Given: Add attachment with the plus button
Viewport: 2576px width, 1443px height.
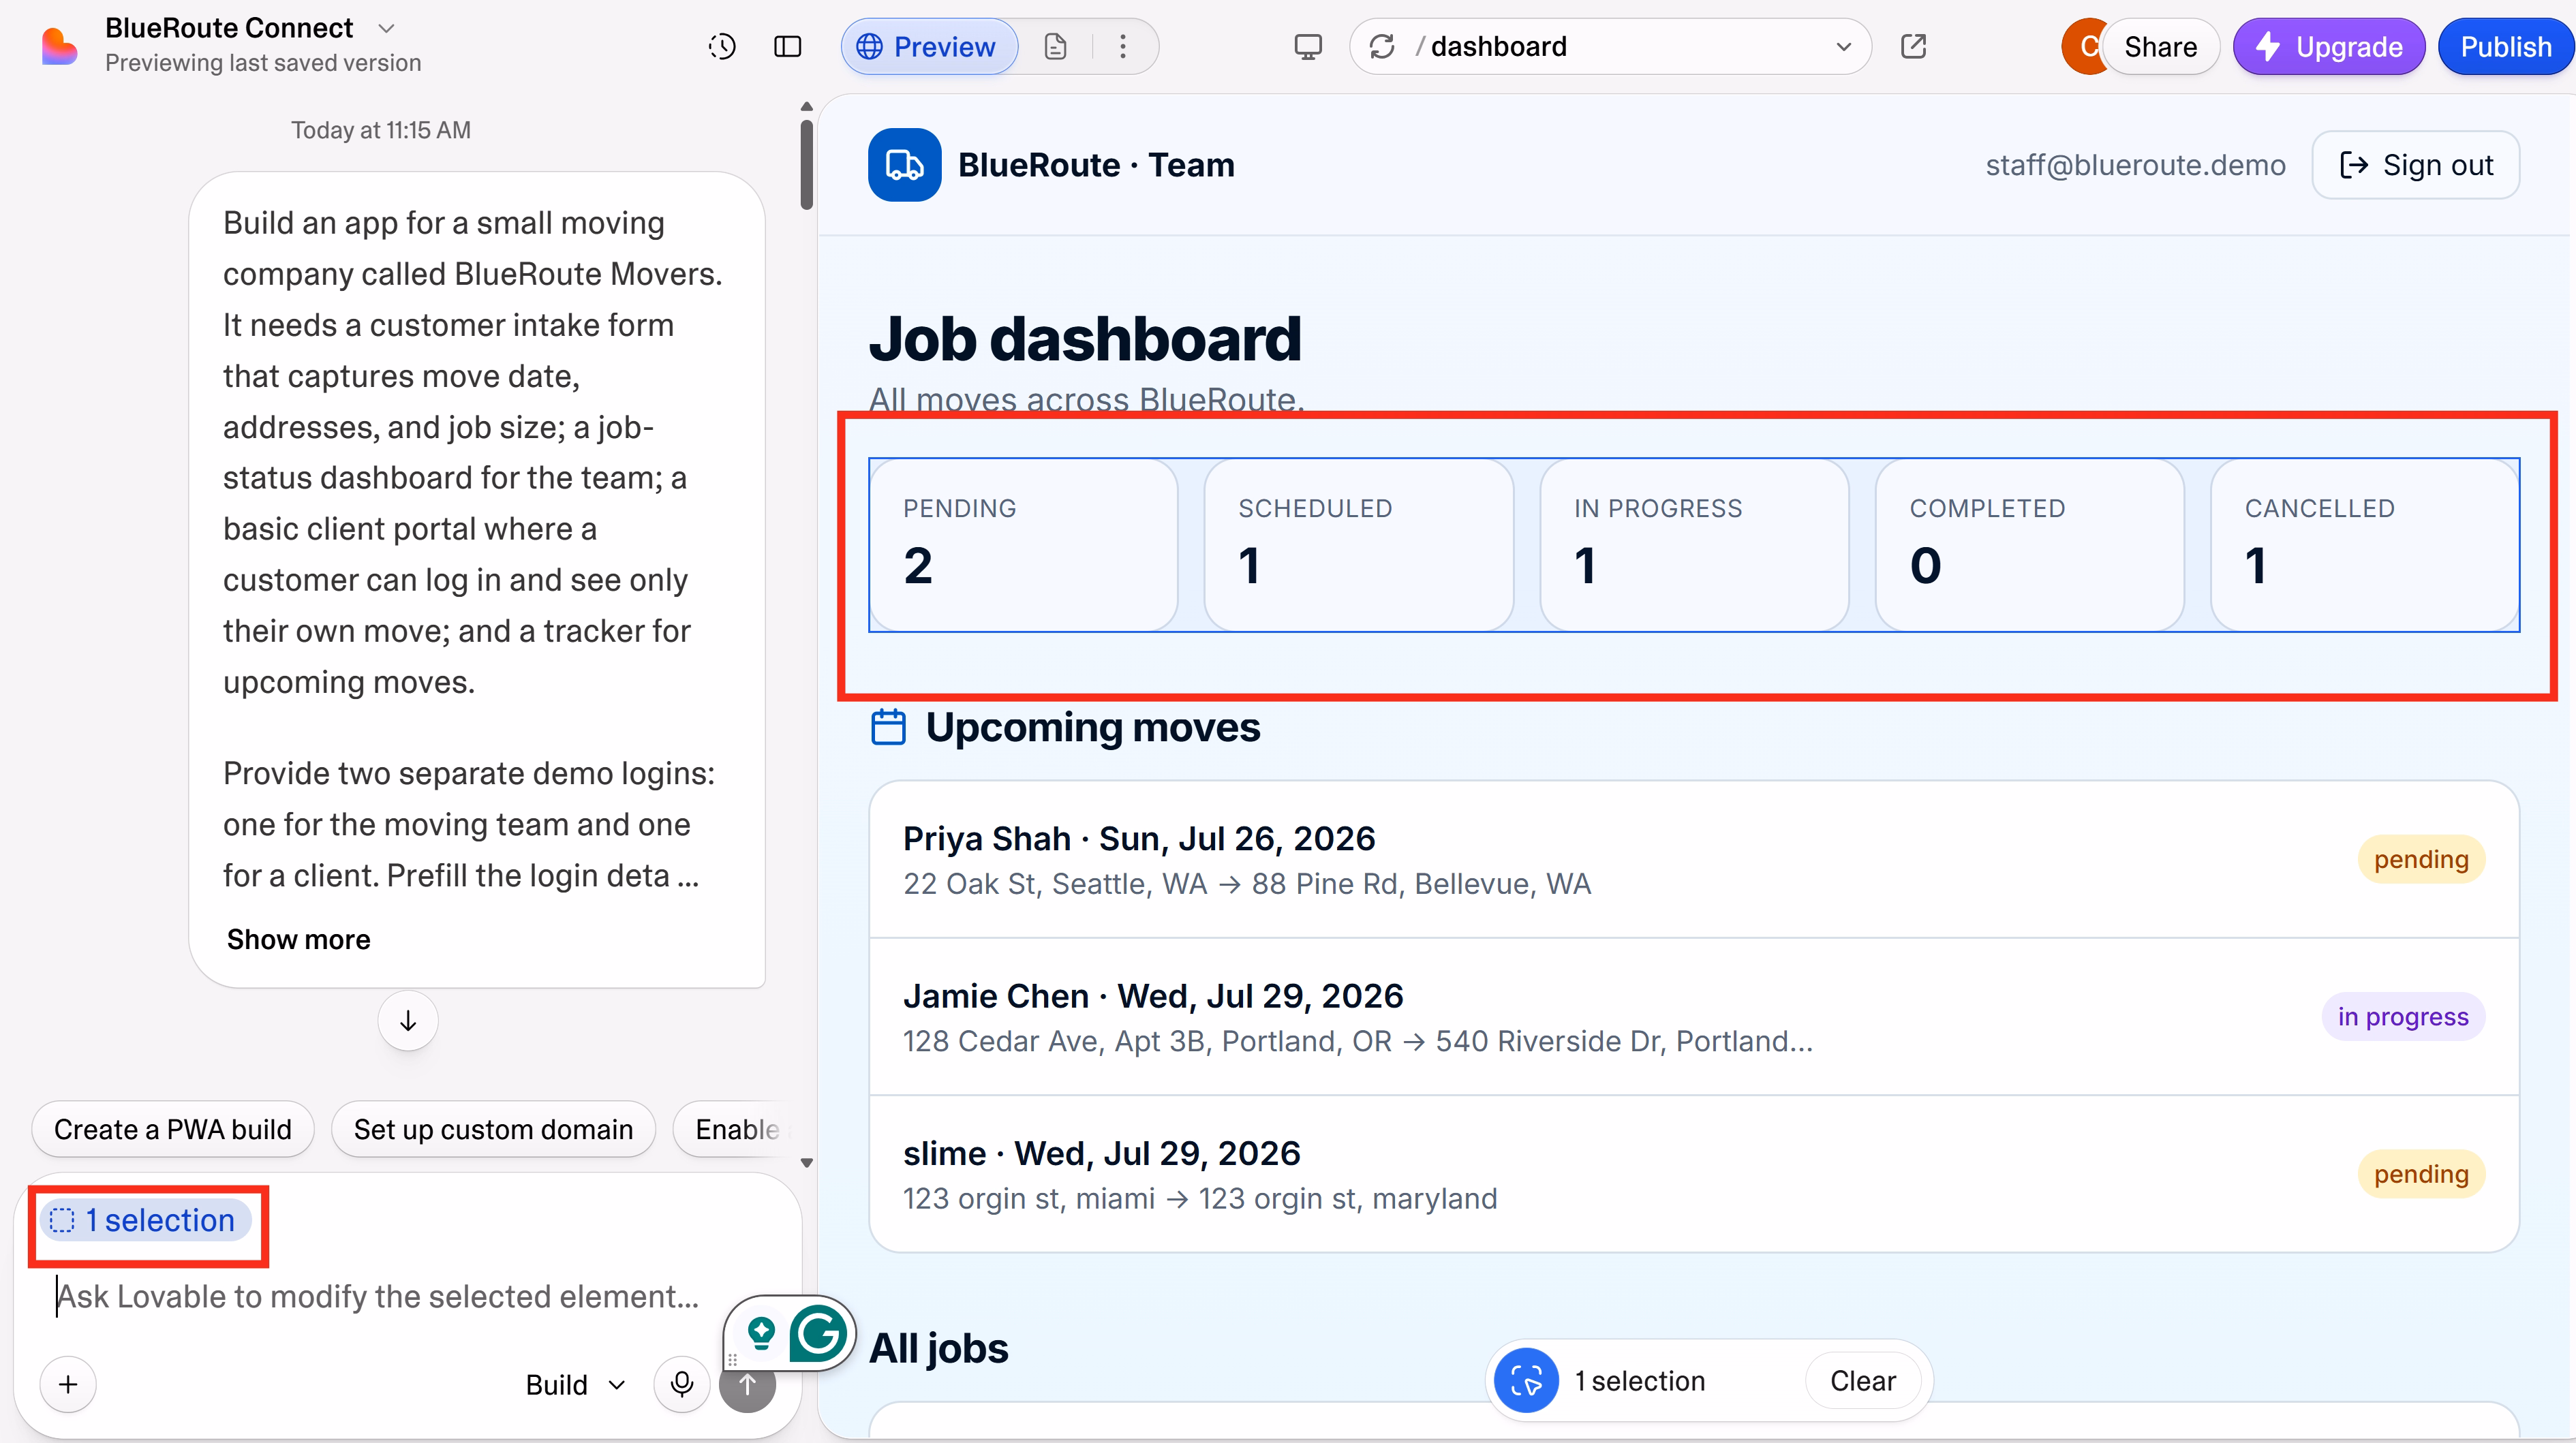Looking at the screenshot, I should coord(68,1385).
